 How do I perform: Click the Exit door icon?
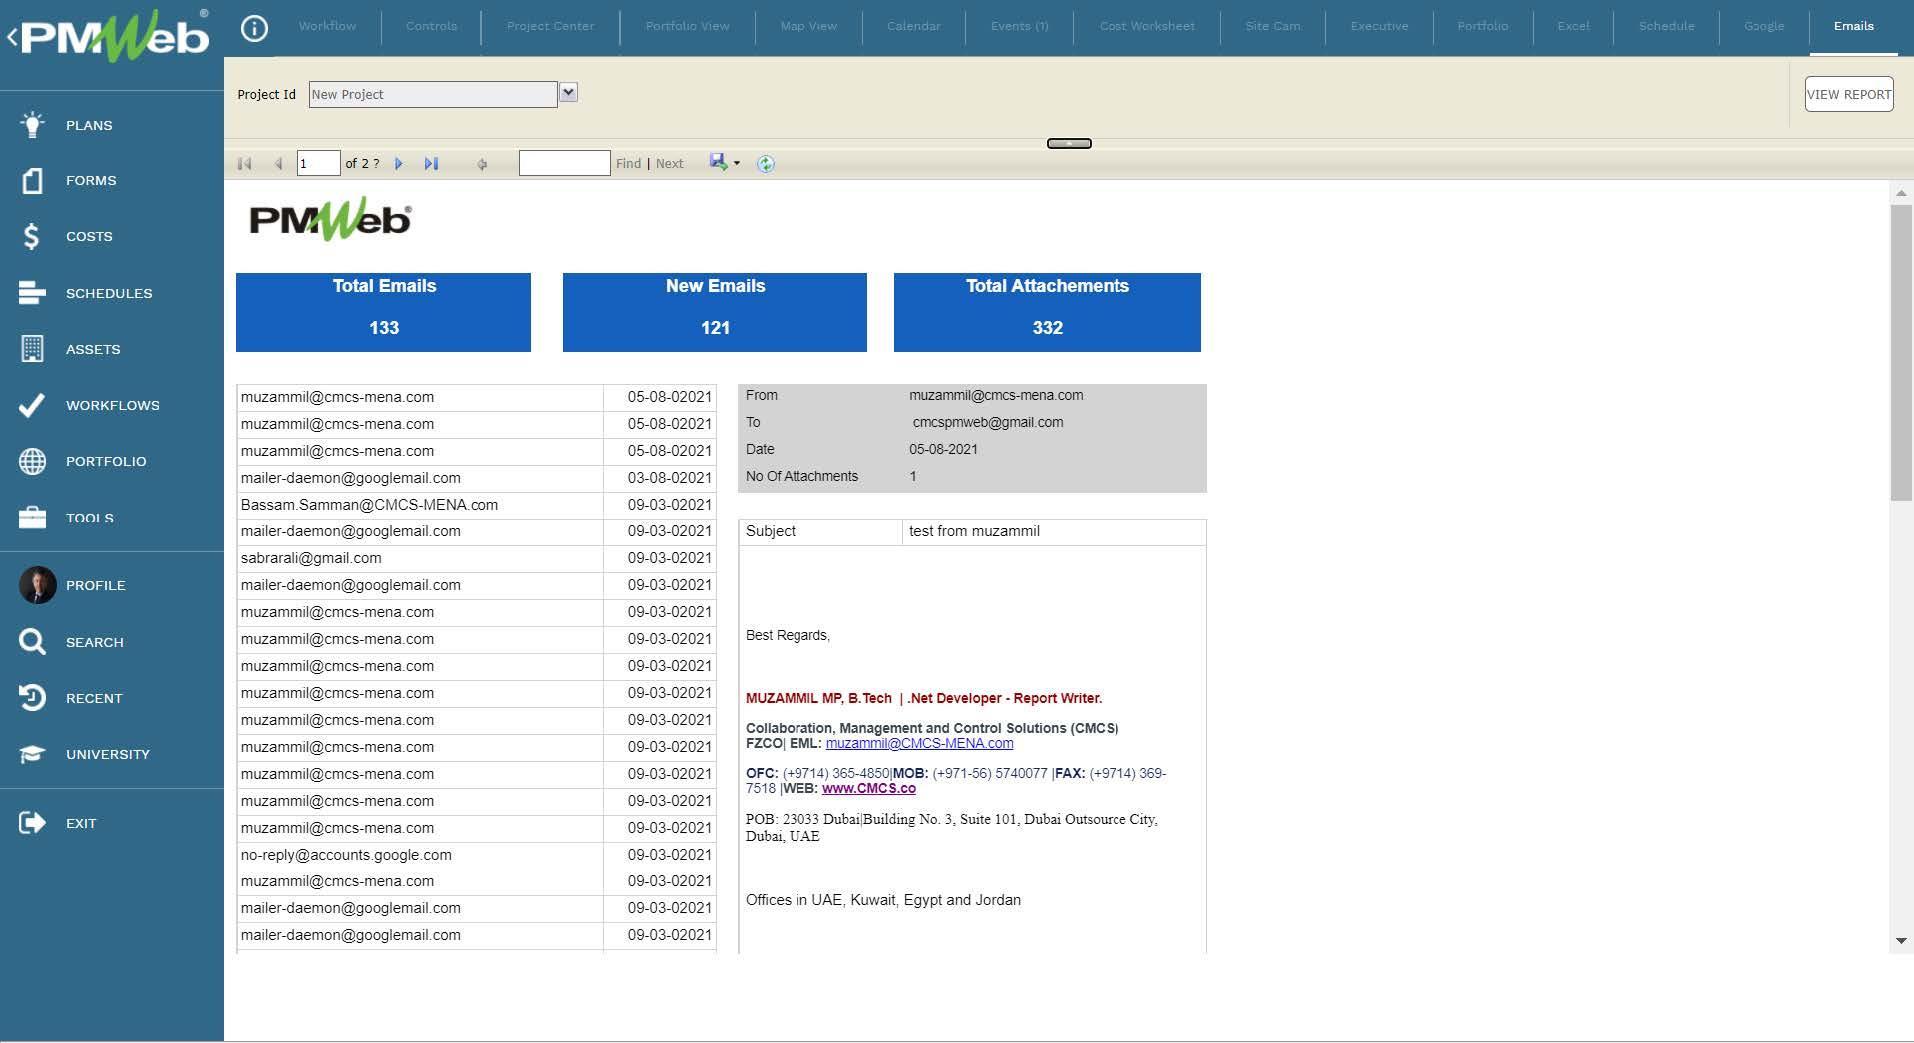[32, 823]
